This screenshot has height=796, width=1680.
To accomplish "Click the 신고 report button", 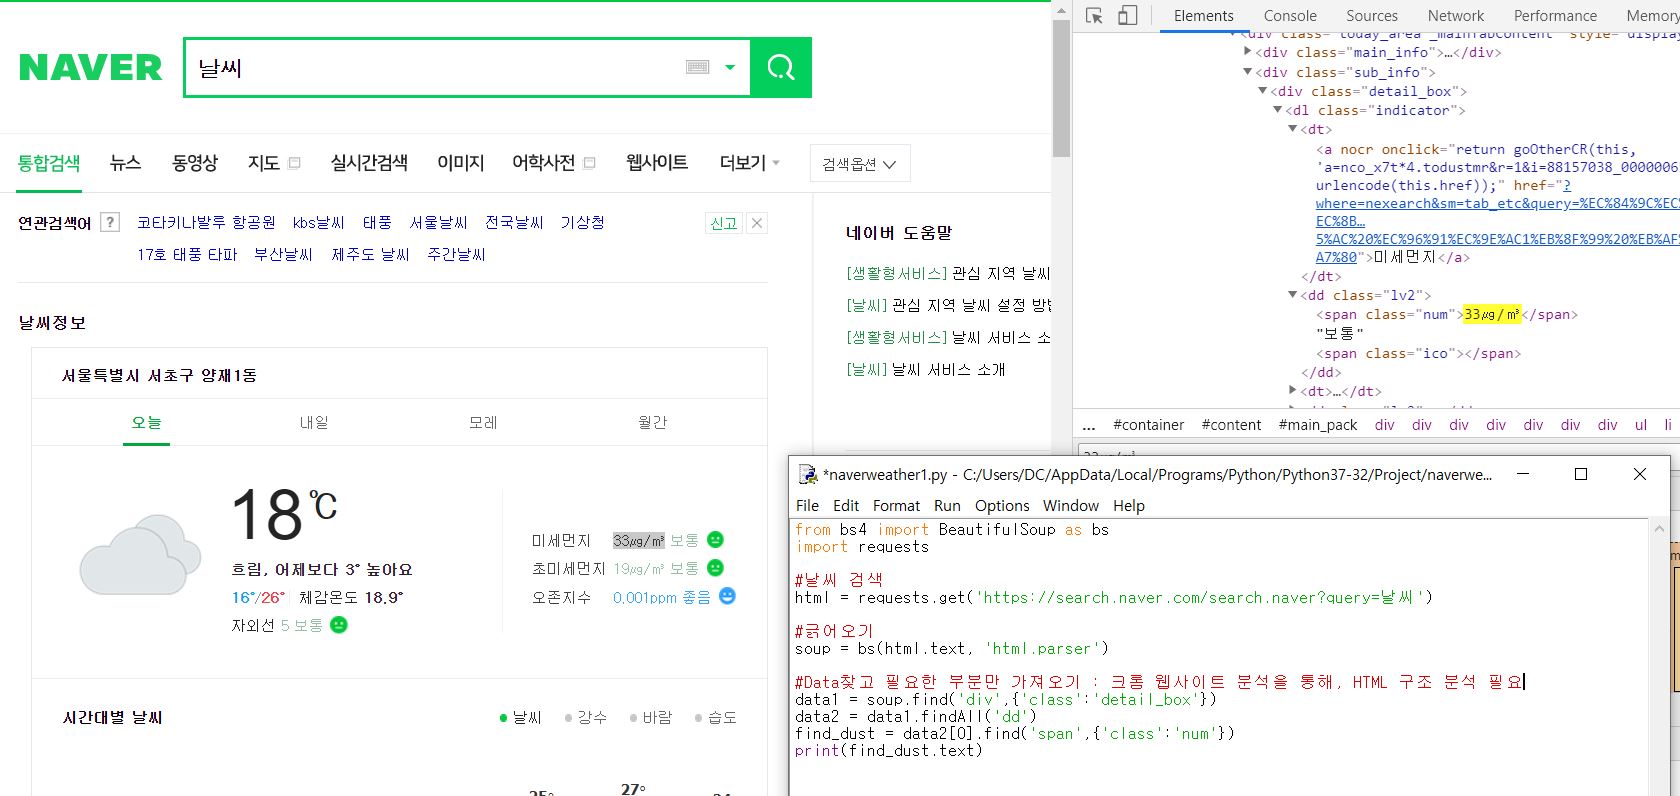I will (x=723, y=223).
